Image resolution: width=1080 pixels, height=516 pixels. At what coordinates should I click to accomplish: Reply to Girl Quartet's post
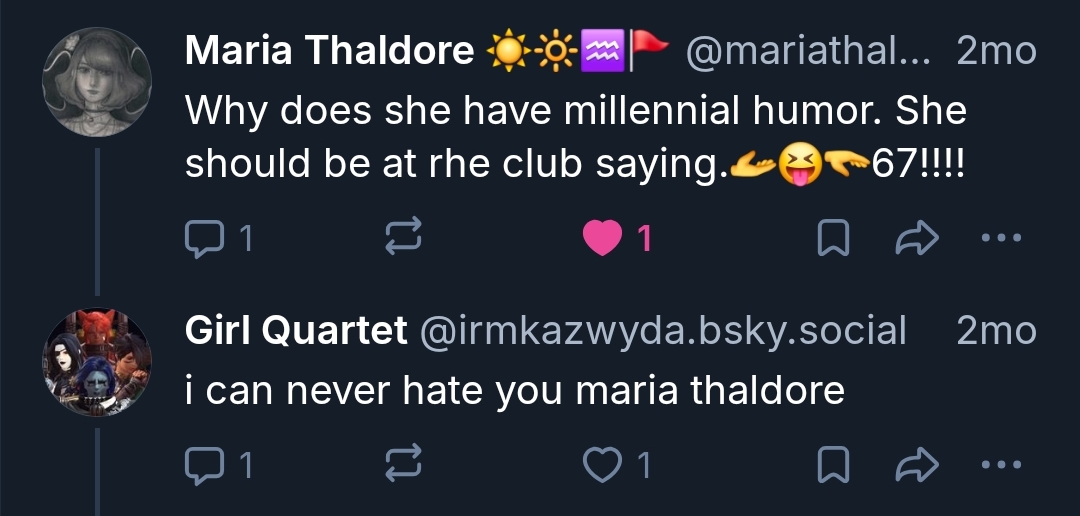(205, 463)
